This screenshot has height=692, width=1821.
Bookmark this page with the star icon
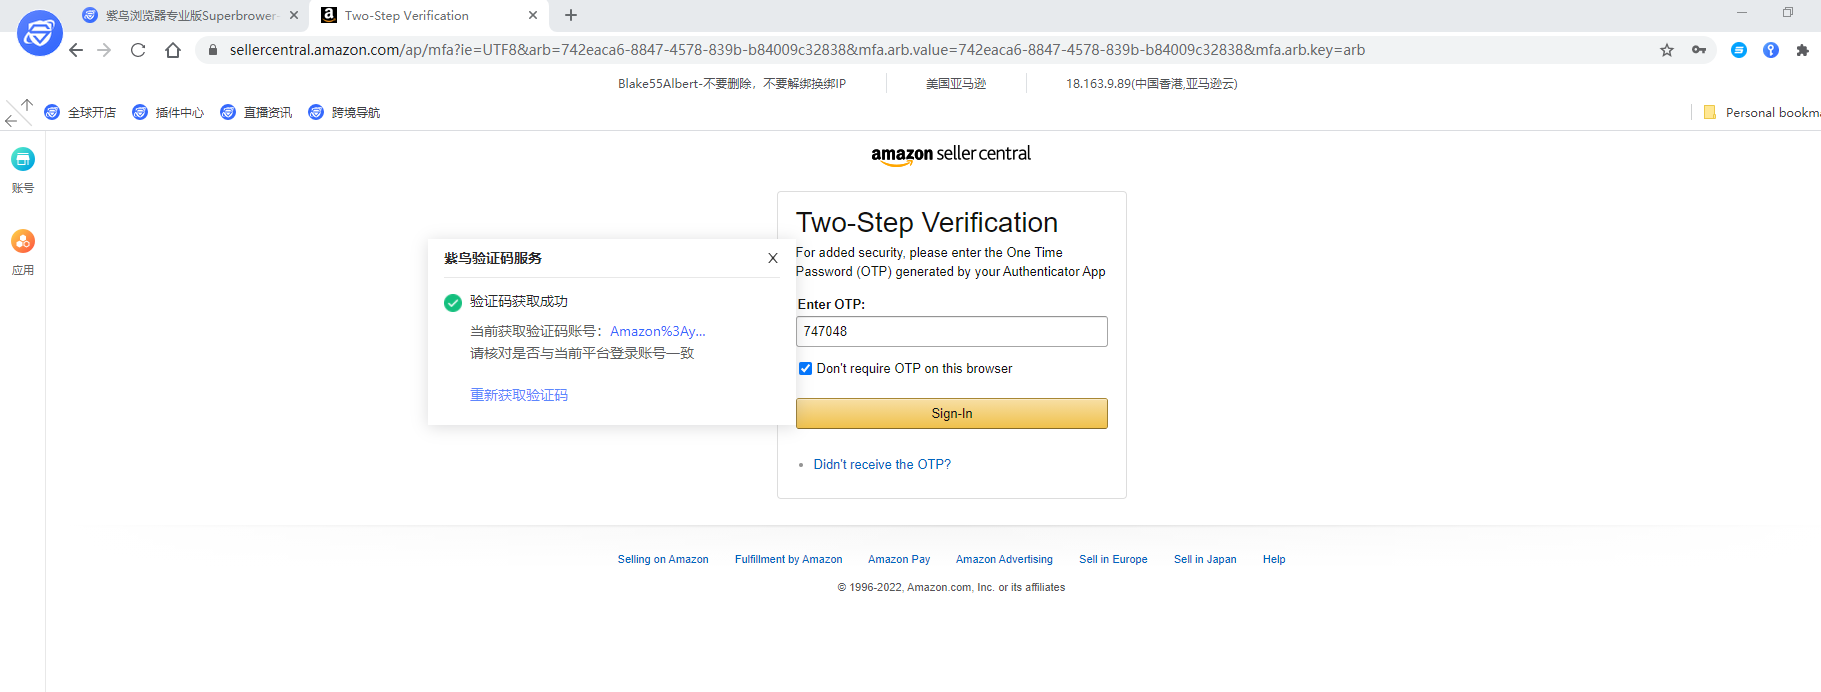pyautogui.click(x=1667, y=50)
